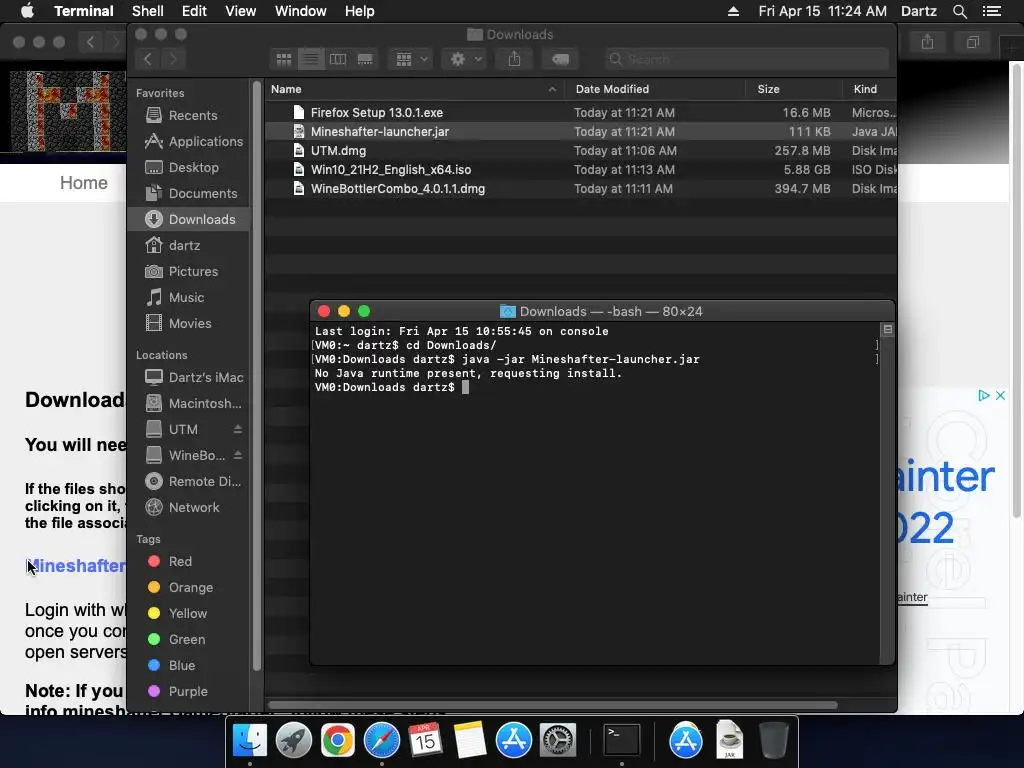This screenshot has width=1024, height=768.
Task: Sort files by Name column header
Action: pyautogui.click(x=414, y=89)
